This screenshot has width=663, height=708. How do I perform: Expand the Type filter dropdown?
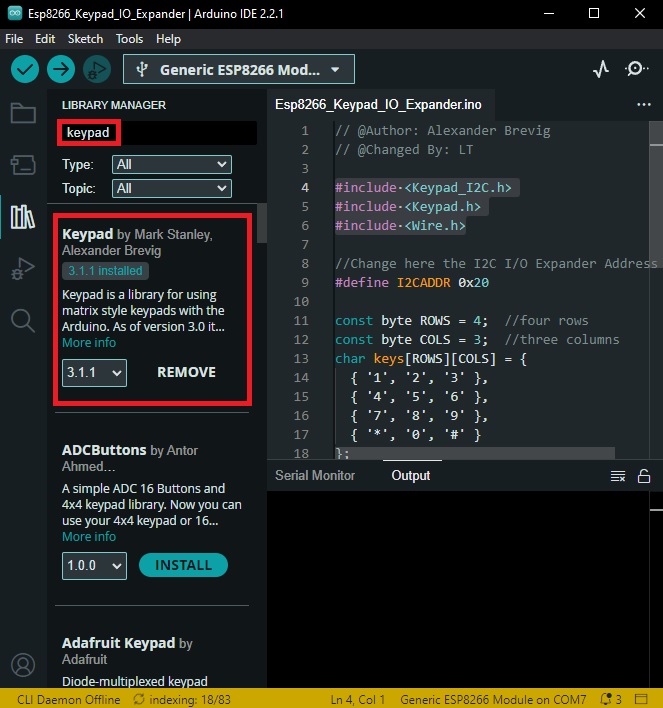(172, 164)
